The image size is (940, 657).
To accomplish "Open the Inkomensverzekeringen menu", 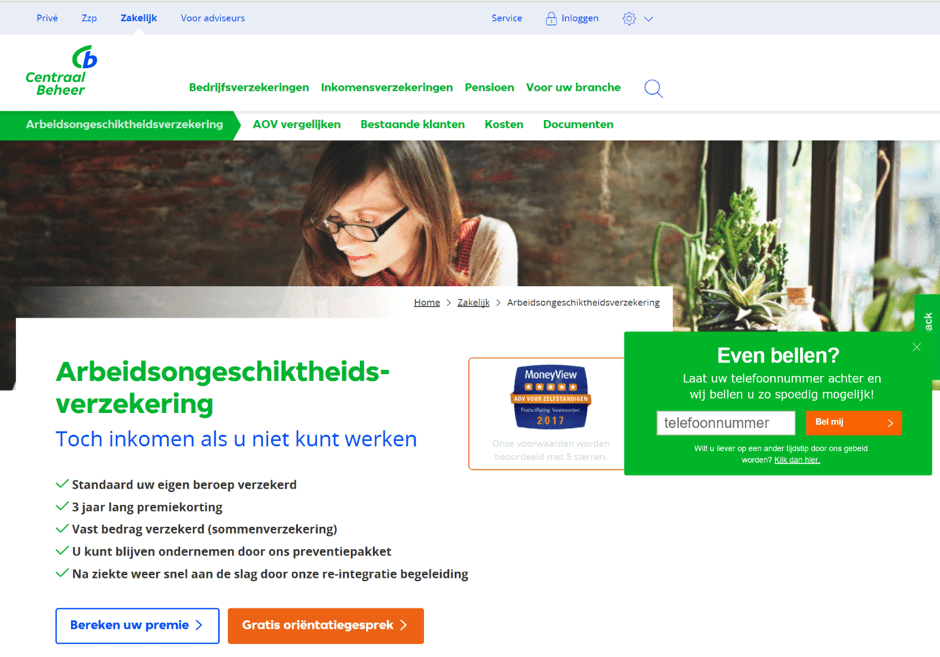I will click(387, 88).
